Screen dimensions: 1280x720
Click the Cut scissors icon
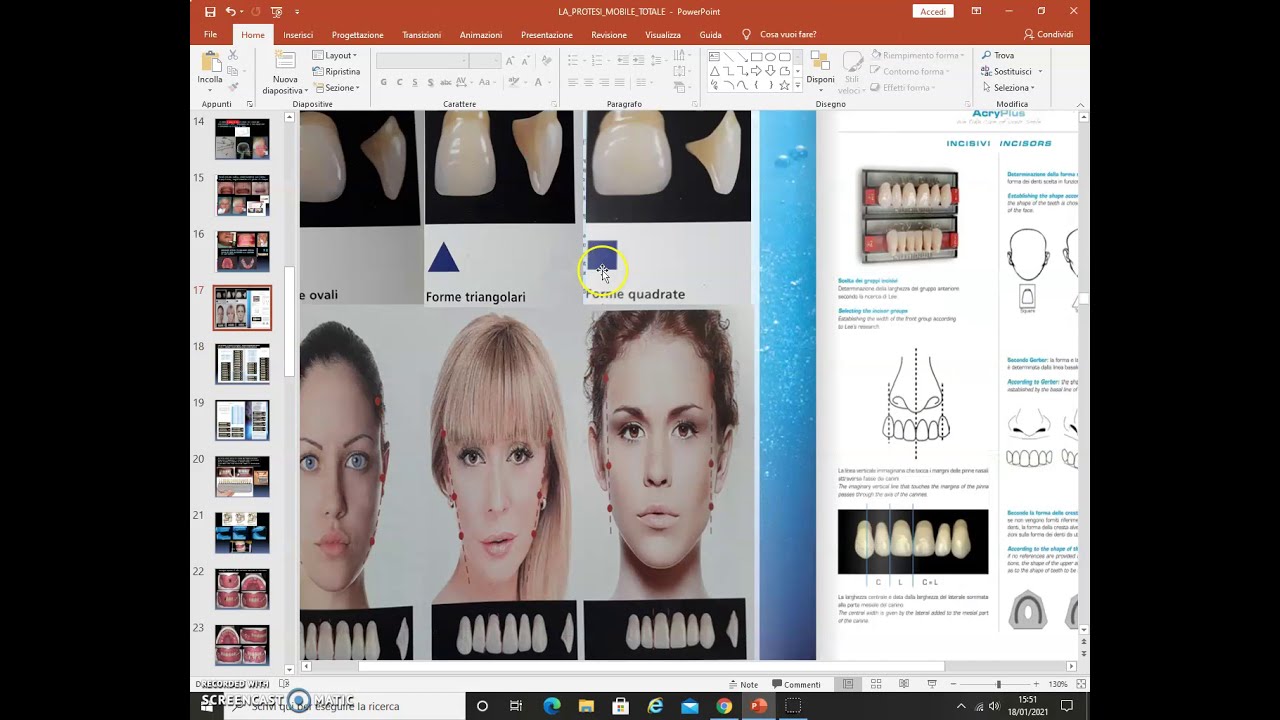(233, 55)
